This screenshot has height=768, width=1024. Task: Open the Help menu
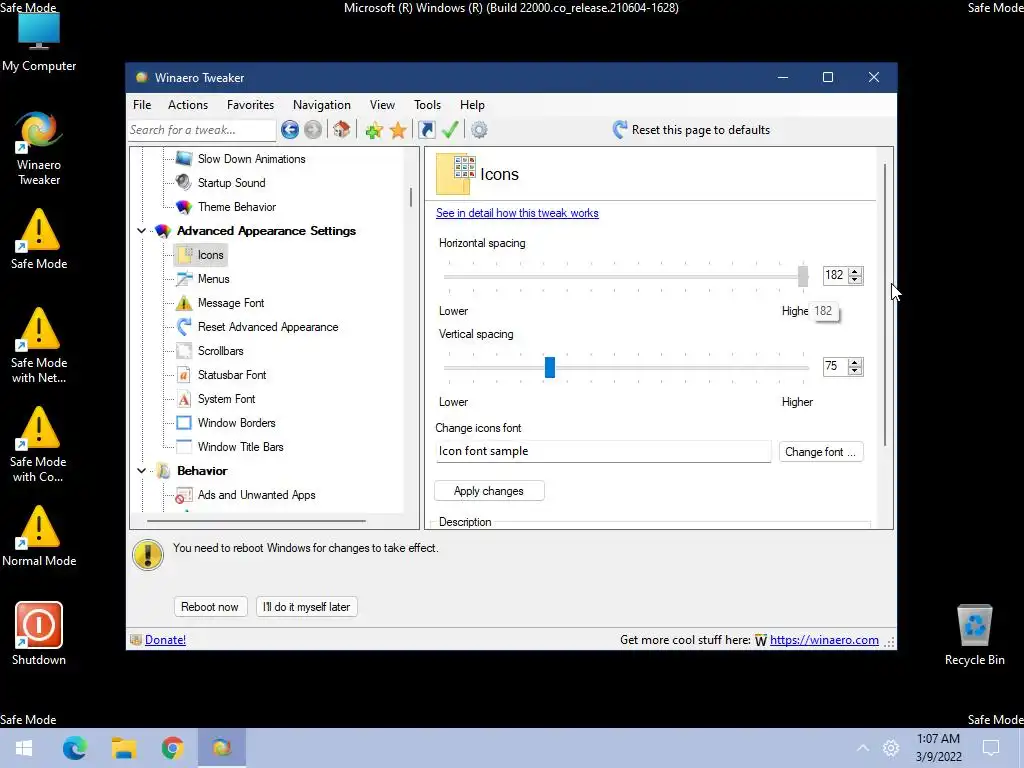[472, 104]
